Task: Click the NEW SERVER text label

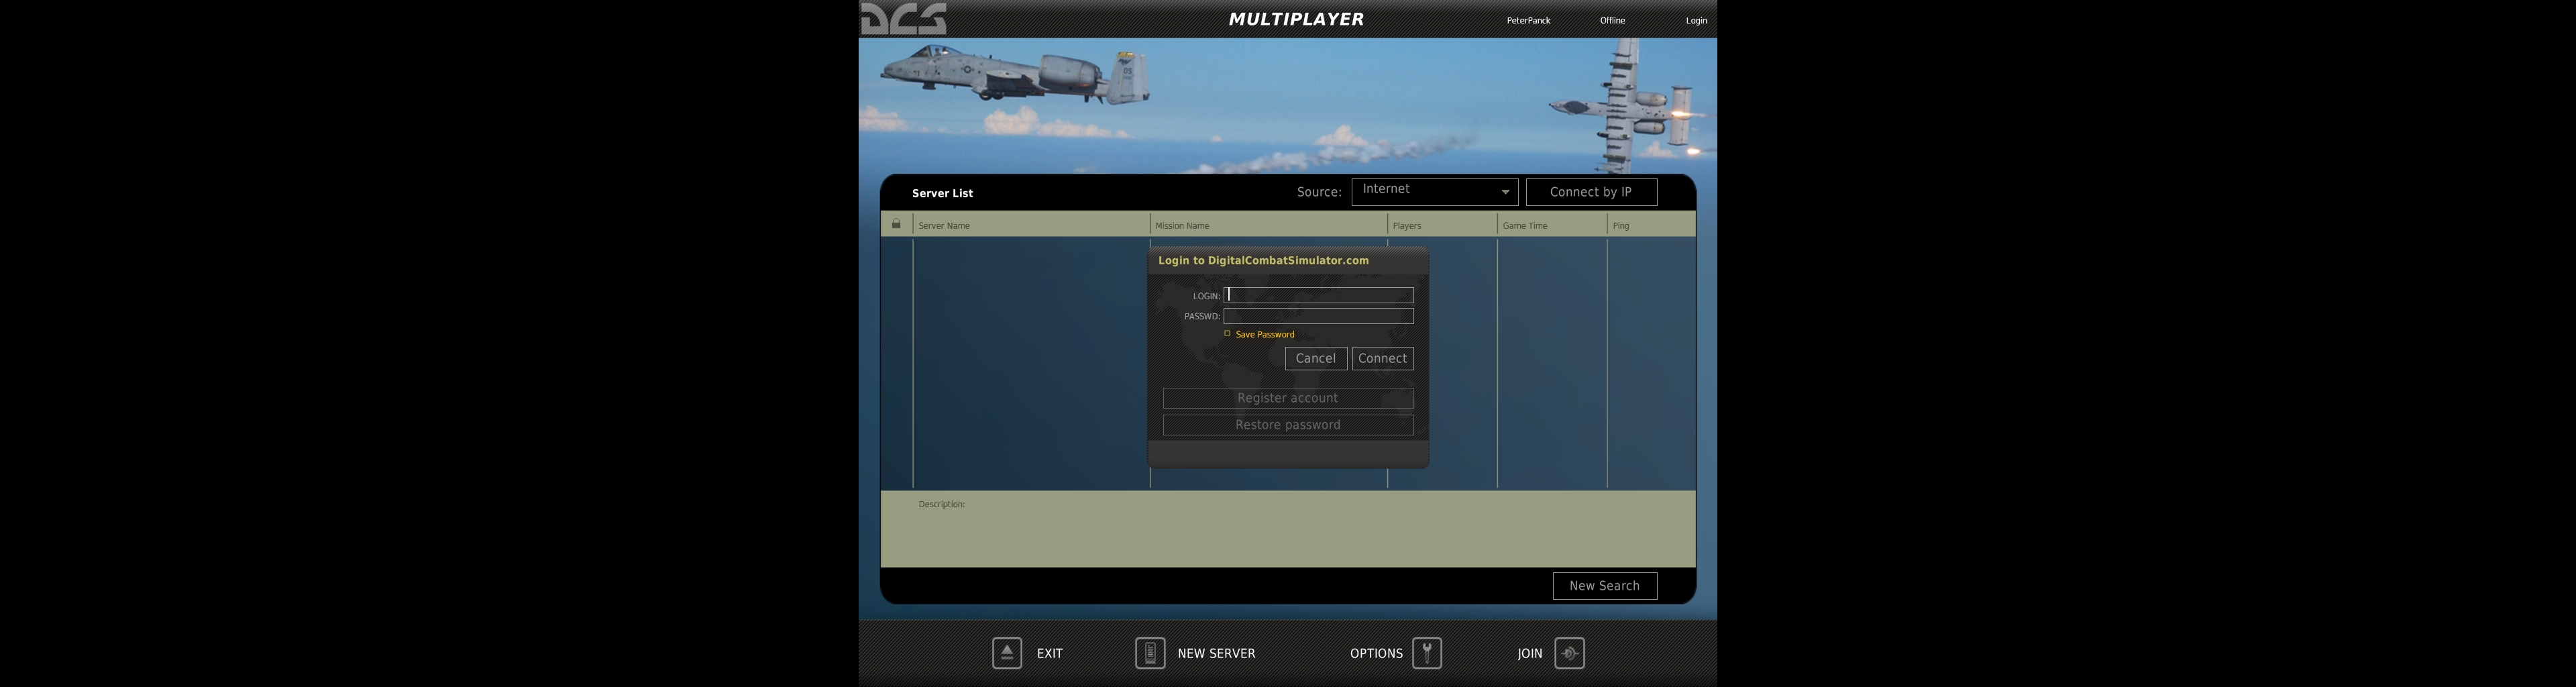Action: tap(1216, 653)
